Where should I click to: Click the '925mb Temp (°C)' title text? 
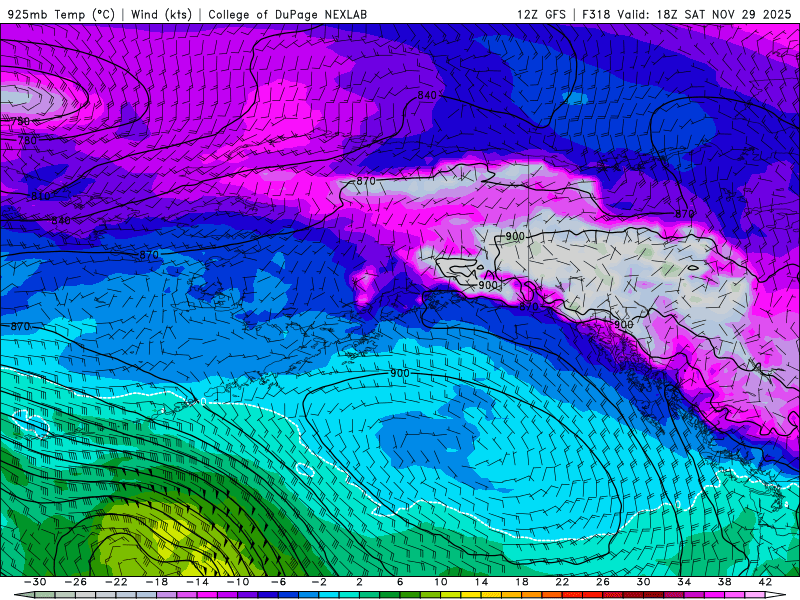coord(62,14)
